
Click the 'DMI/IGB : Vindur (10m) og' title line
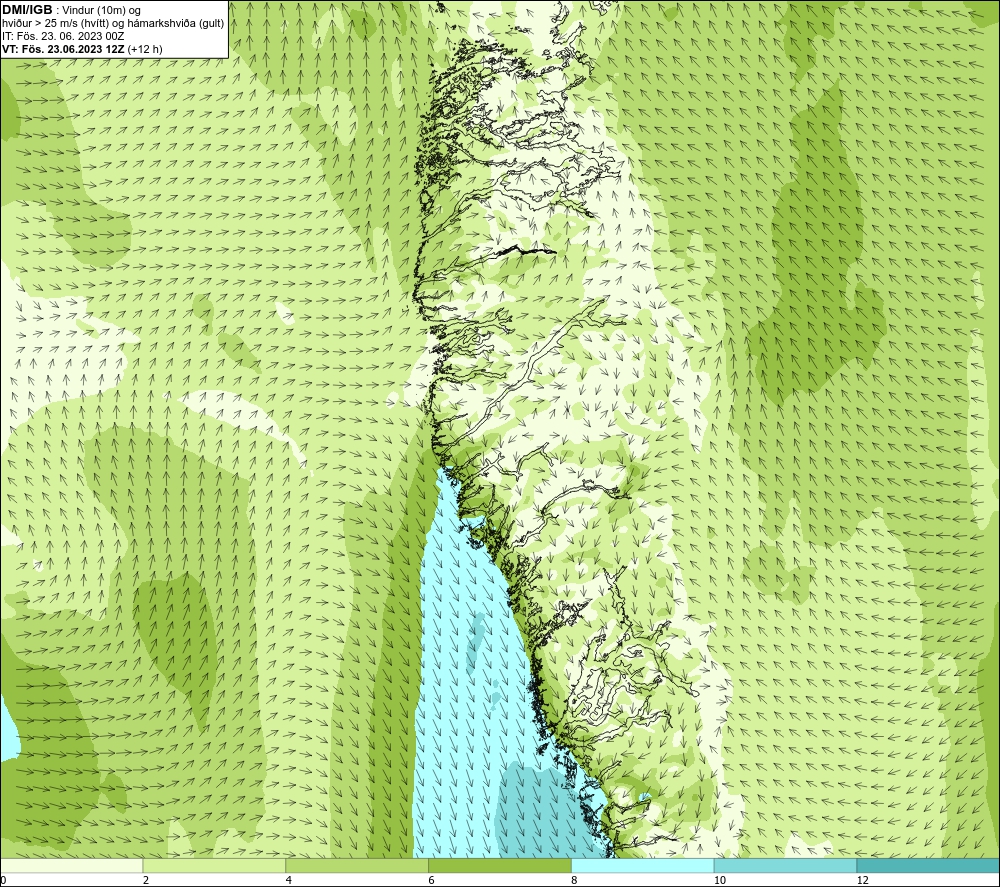click(x=71, y=10)
